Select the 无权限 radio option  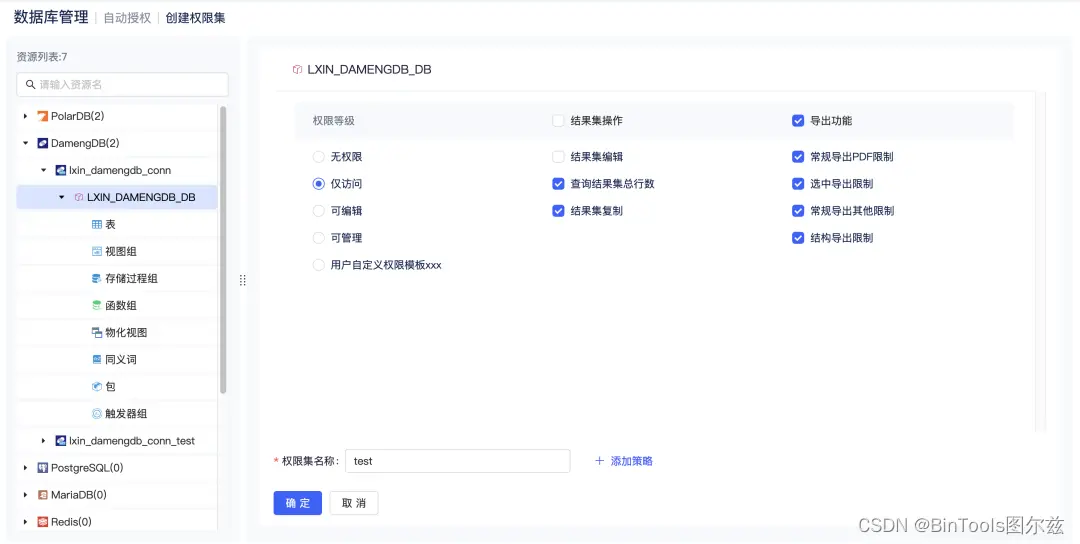318,157
